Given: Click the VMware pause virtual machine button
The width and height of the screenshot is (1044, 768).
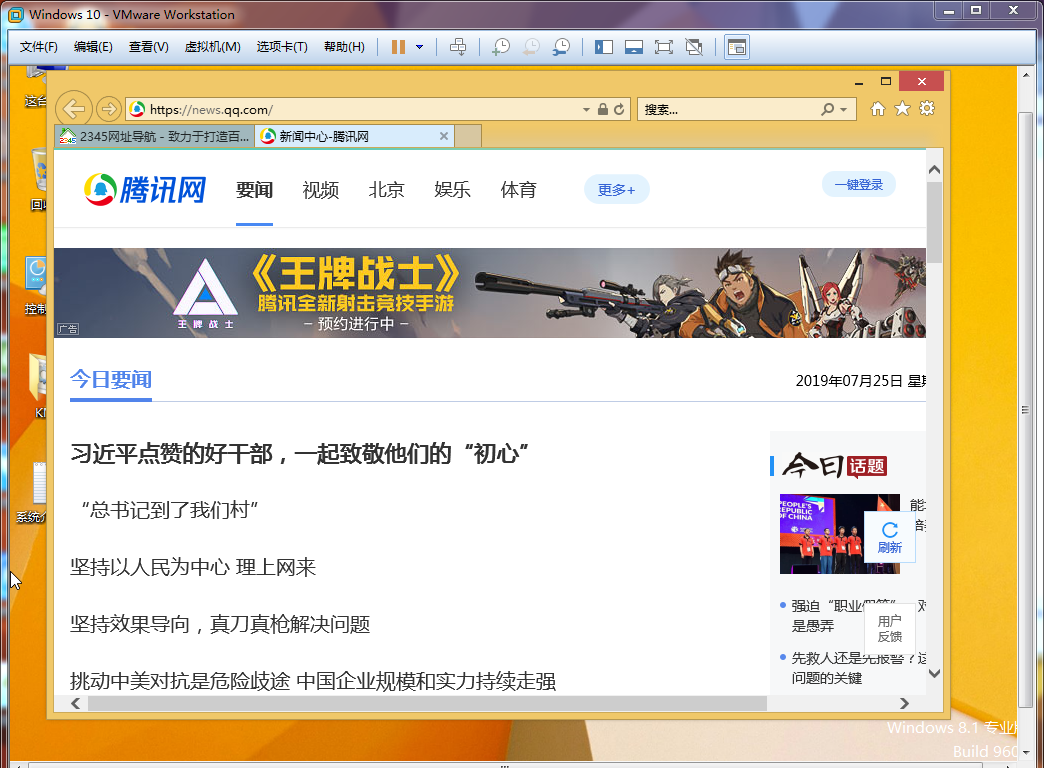Looking at the screenshot, I should point(398,47).
